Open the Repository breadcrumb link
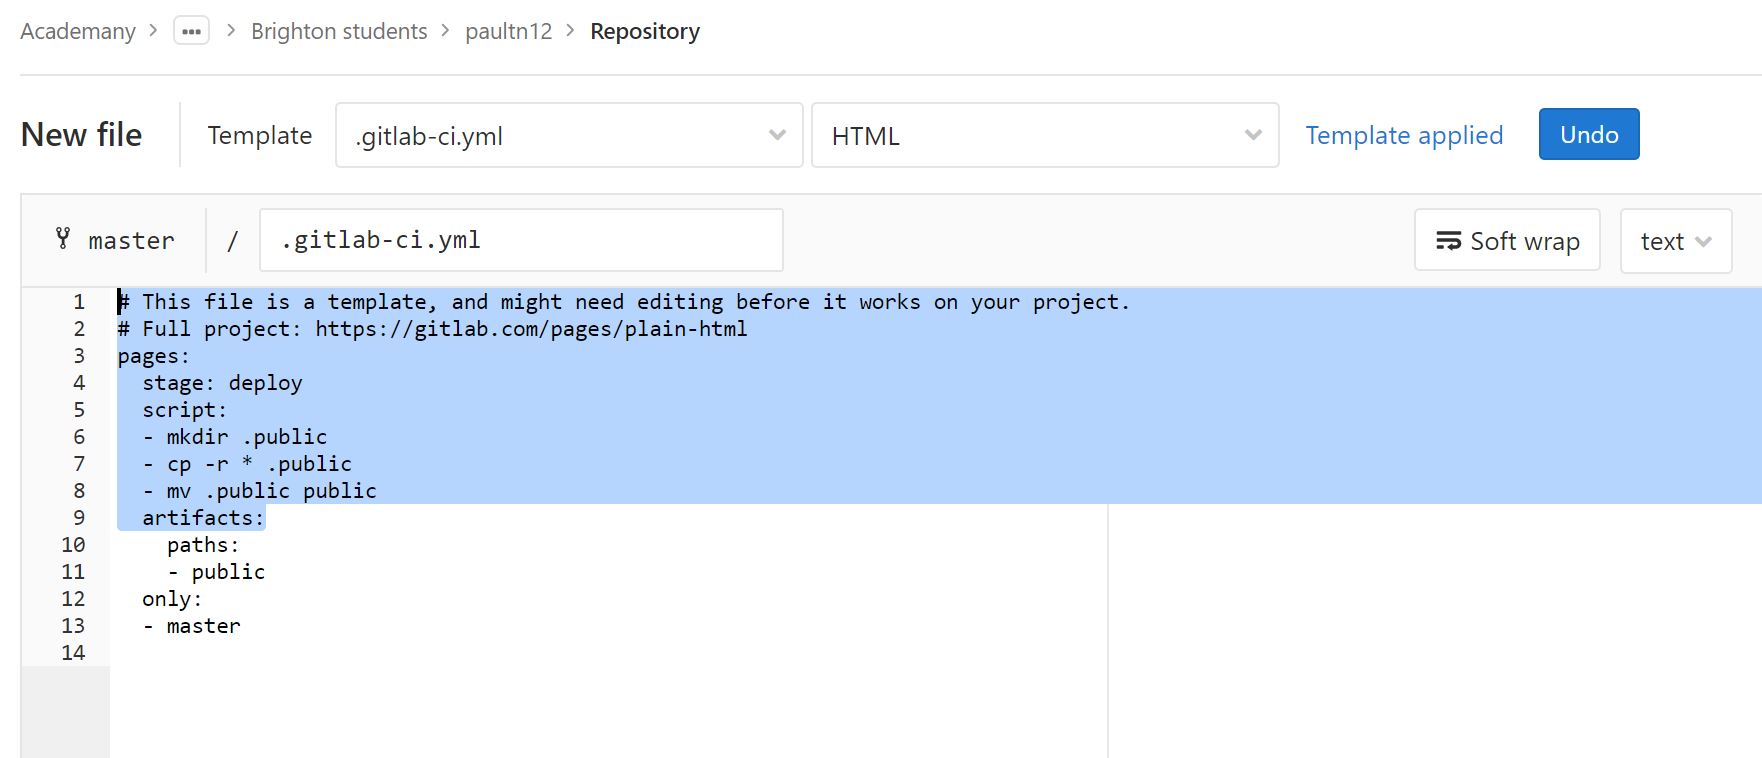Screen dimensions: 1762x758 pos(645,31)
